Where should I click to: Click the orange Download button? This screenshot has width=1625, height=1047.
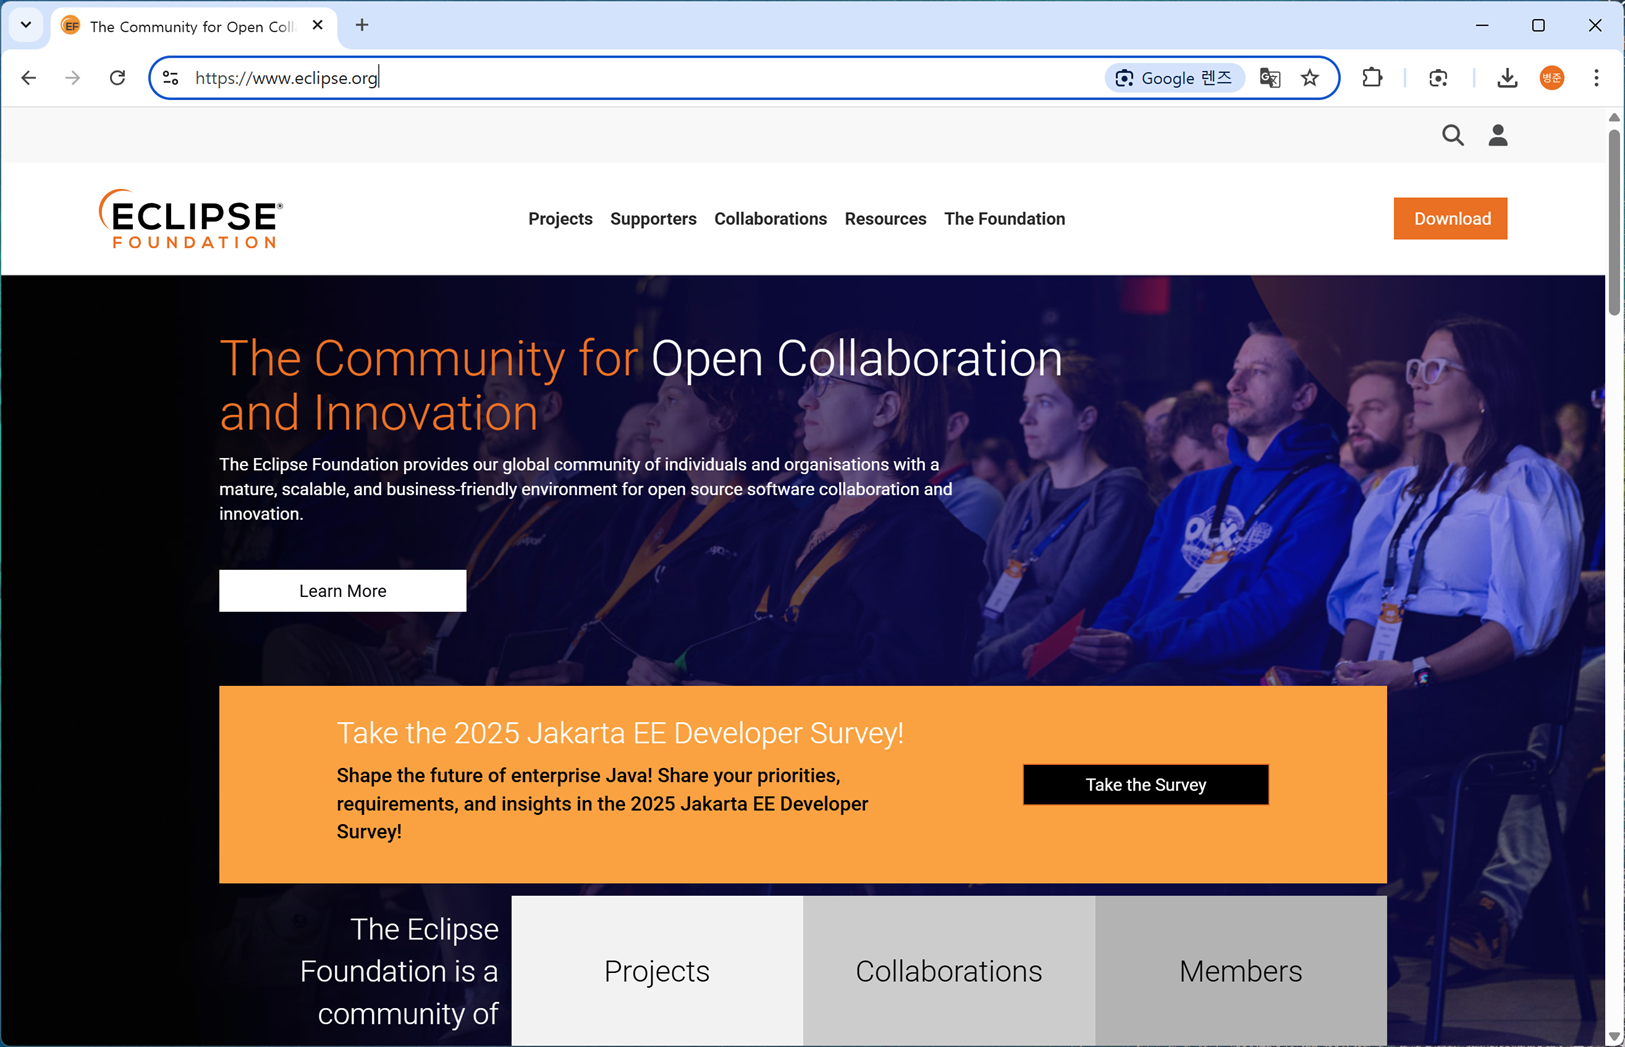[1451, 219]
